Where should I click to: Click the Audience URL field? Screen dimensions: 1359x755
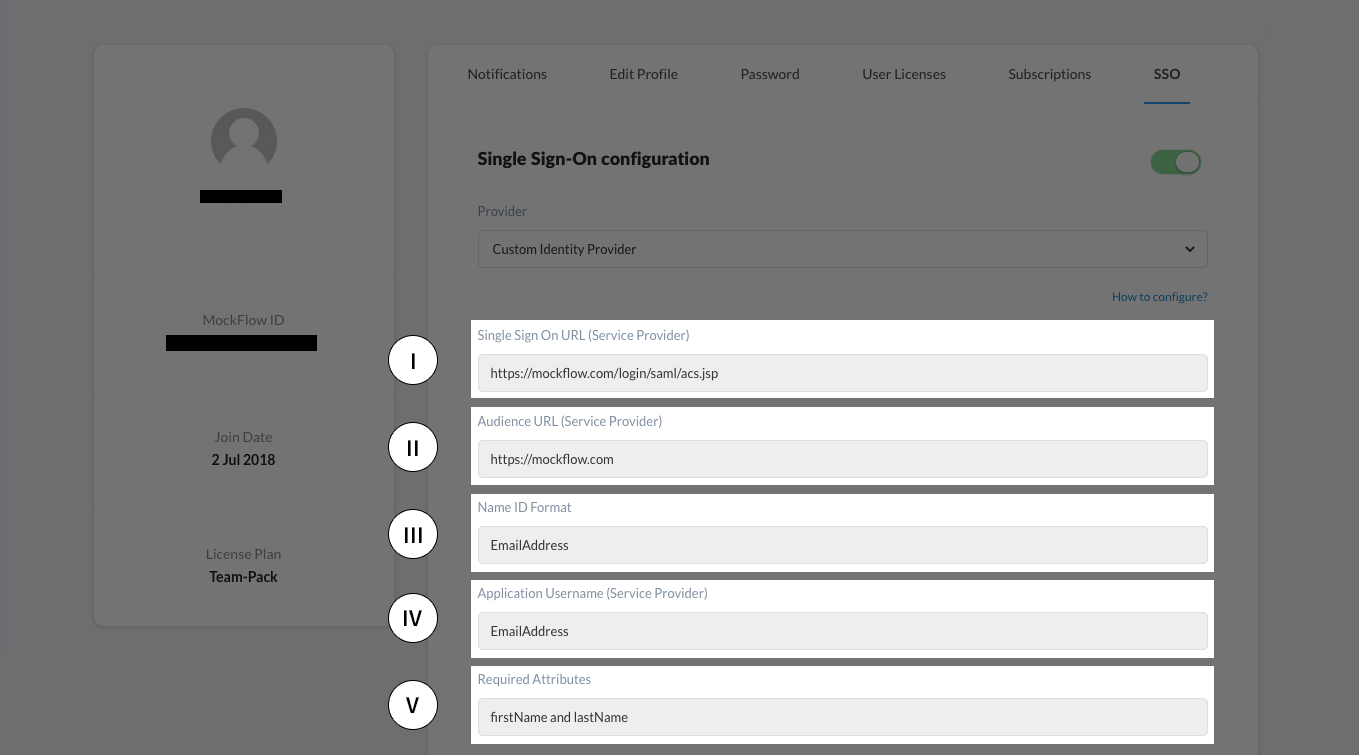point(843,459)
